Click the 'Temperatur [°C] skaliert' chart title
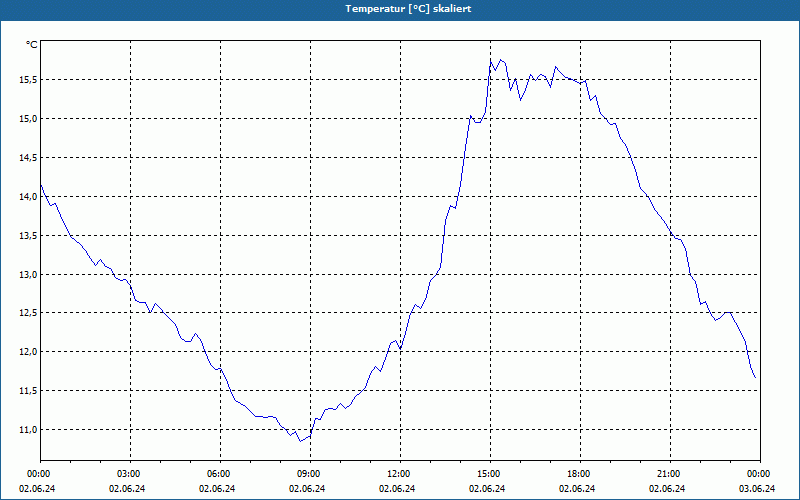800x500 pixels. click(408, 9)
